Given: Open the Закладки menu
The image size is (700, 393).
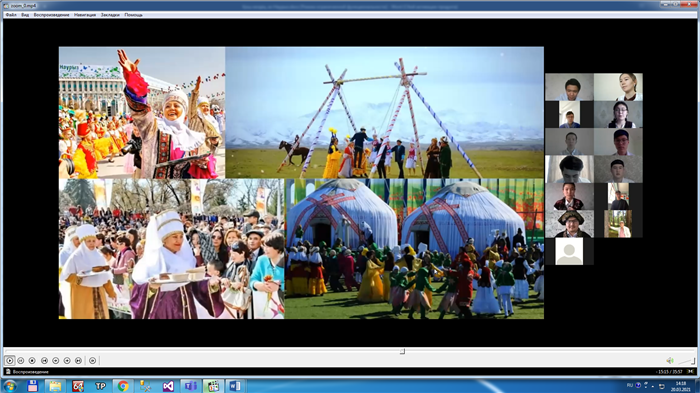Looking at the screenshot, I should [x=110, y=15].
